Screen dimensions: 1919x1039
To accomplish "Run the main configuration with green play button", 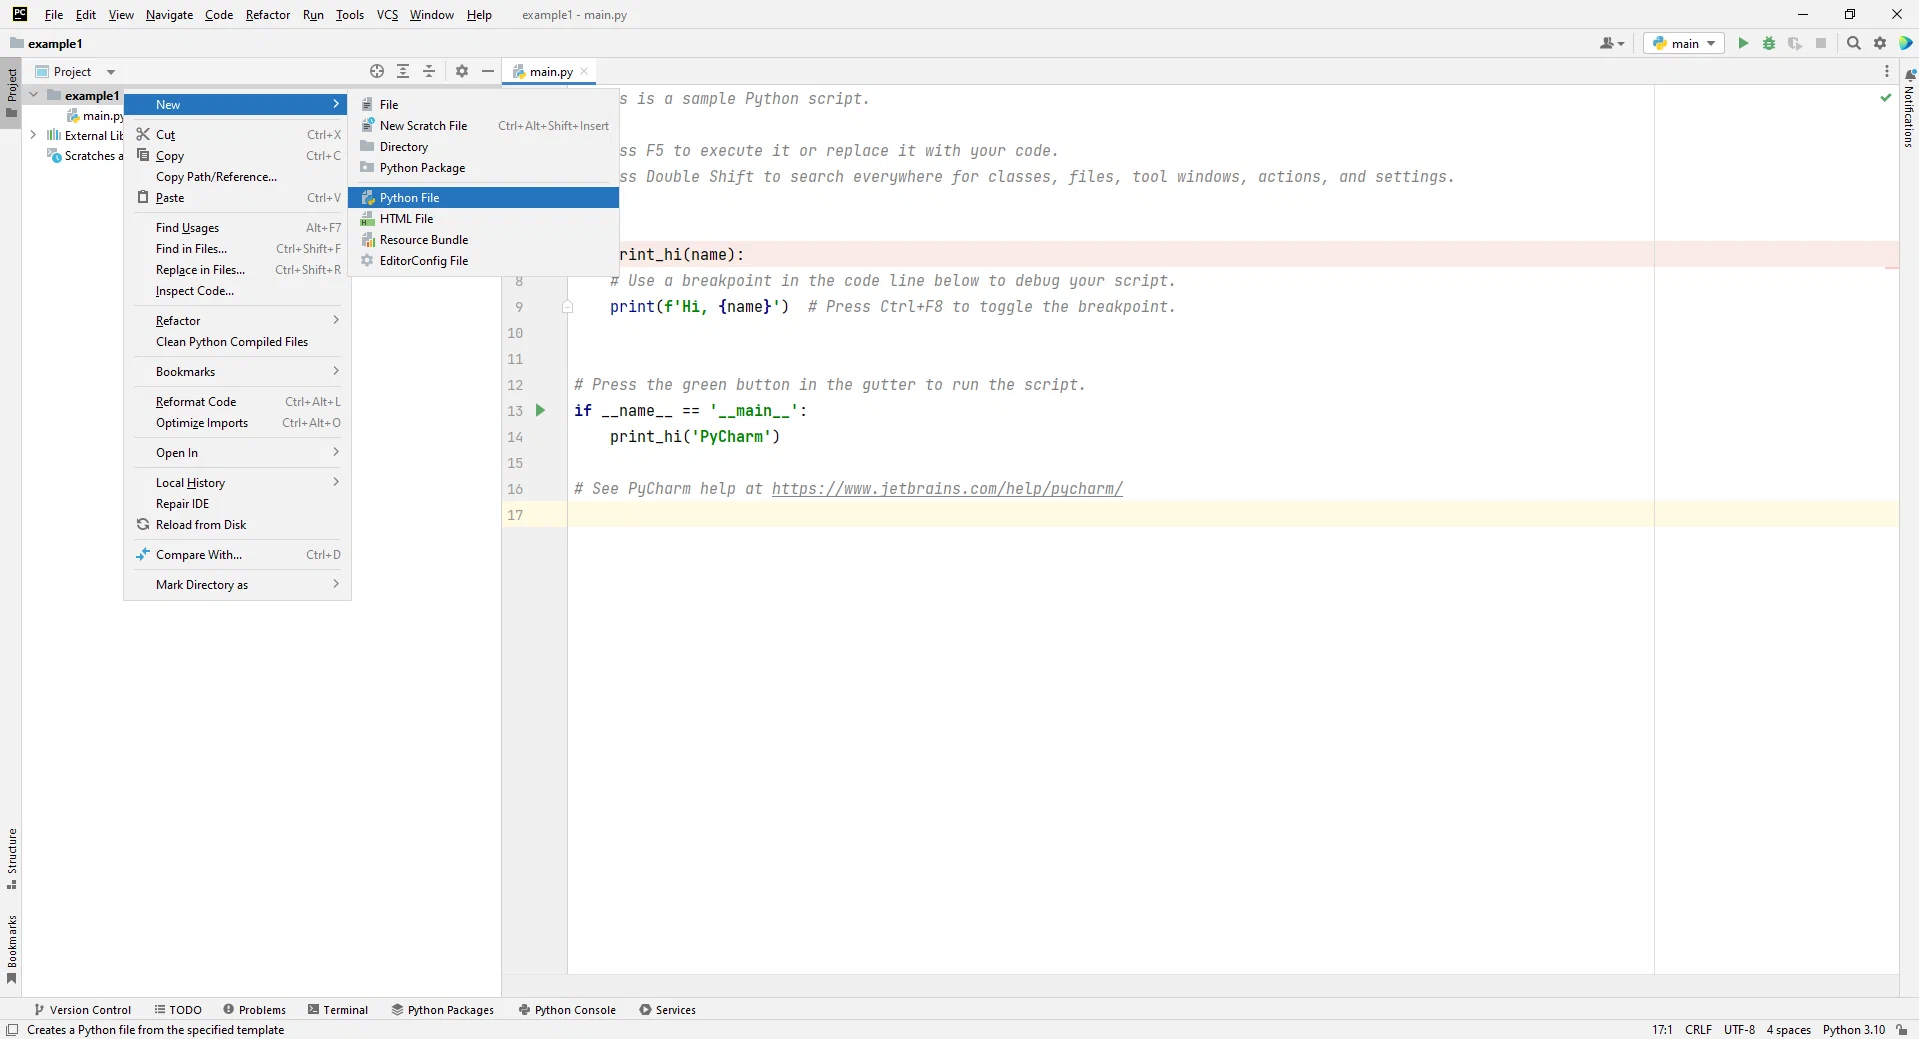I will 1743,43.
